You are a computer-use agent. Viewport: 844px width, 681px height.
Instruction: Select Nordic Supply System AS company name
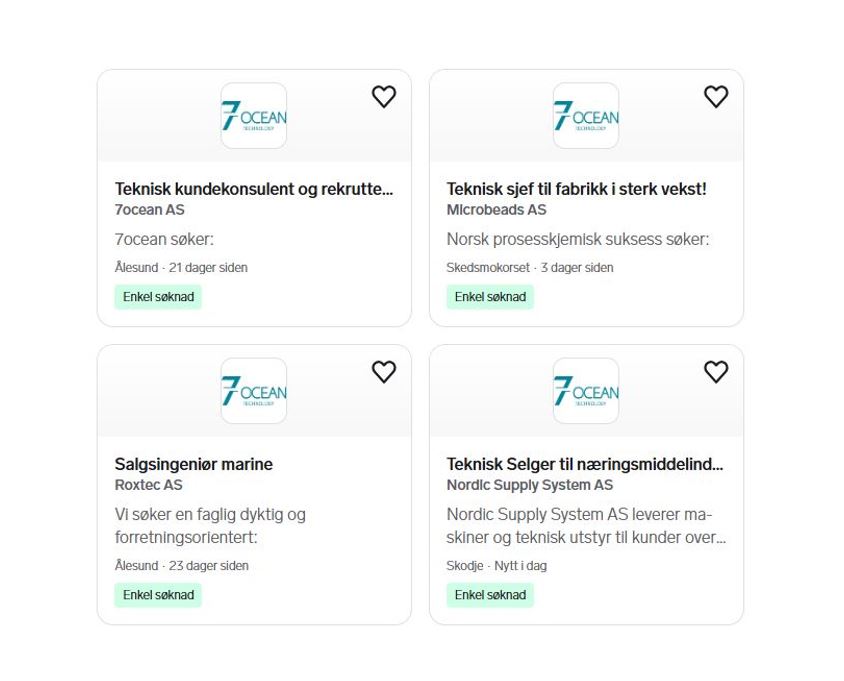pyautogui.click(x=530, y=485)
